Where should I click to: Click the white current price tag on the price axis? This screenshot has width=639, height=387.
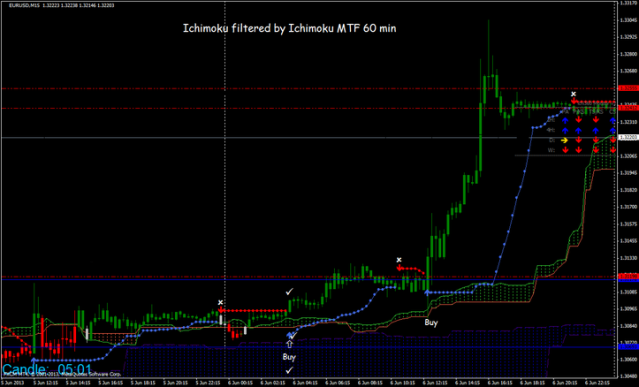point(628,137)
